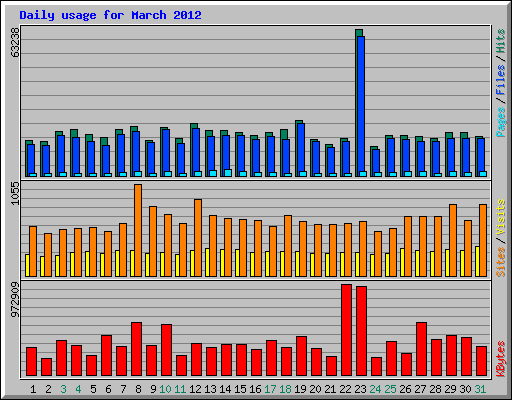
Task: Click the 1055 visits axis maximum label
Action: pyautogui.click(x=15, y=194)
